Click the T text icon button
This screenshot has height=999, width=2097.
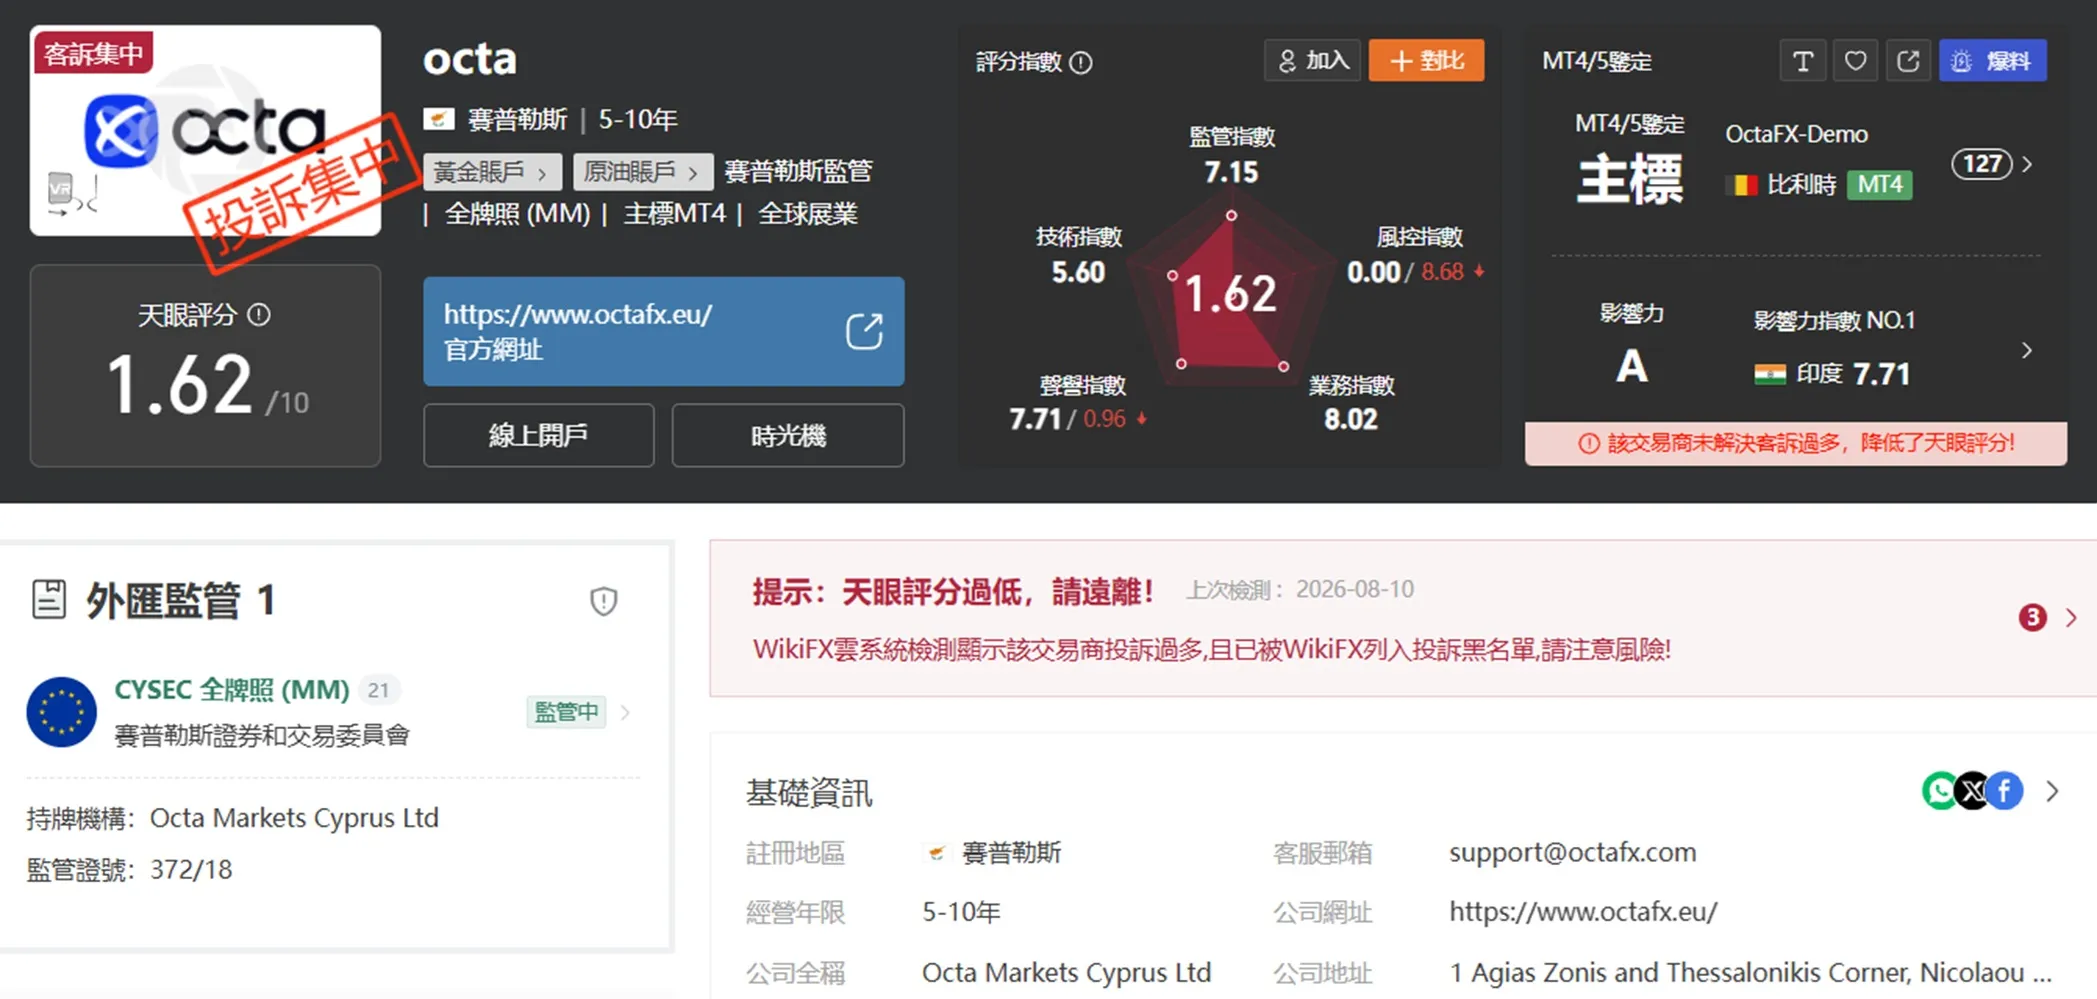[x=1803, y=61]
